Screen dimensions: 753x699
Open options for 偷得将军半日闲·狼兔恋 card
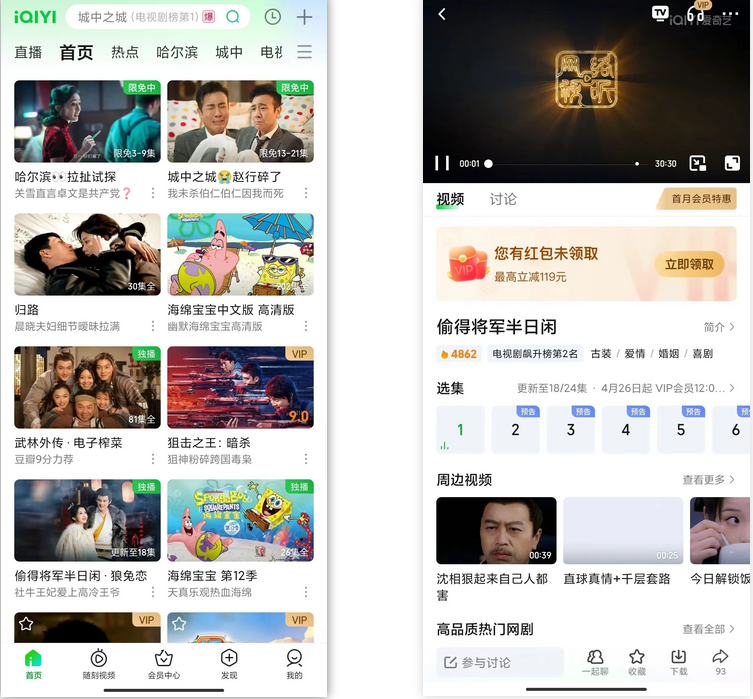click(x=153, y=592)
